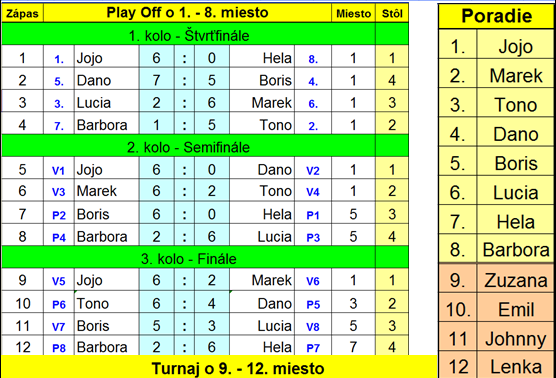Click Hela's score 6 in match 12

tap(212, 346)
